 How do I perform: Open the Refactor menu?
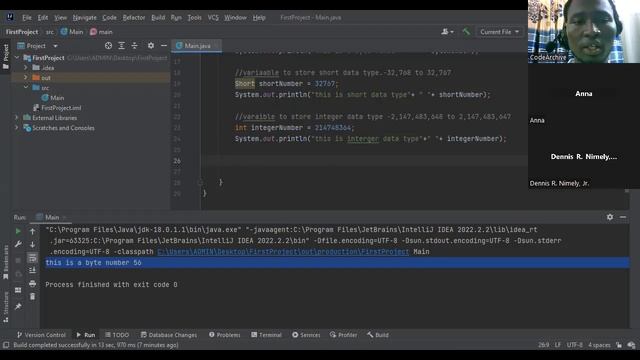(134, 18)
